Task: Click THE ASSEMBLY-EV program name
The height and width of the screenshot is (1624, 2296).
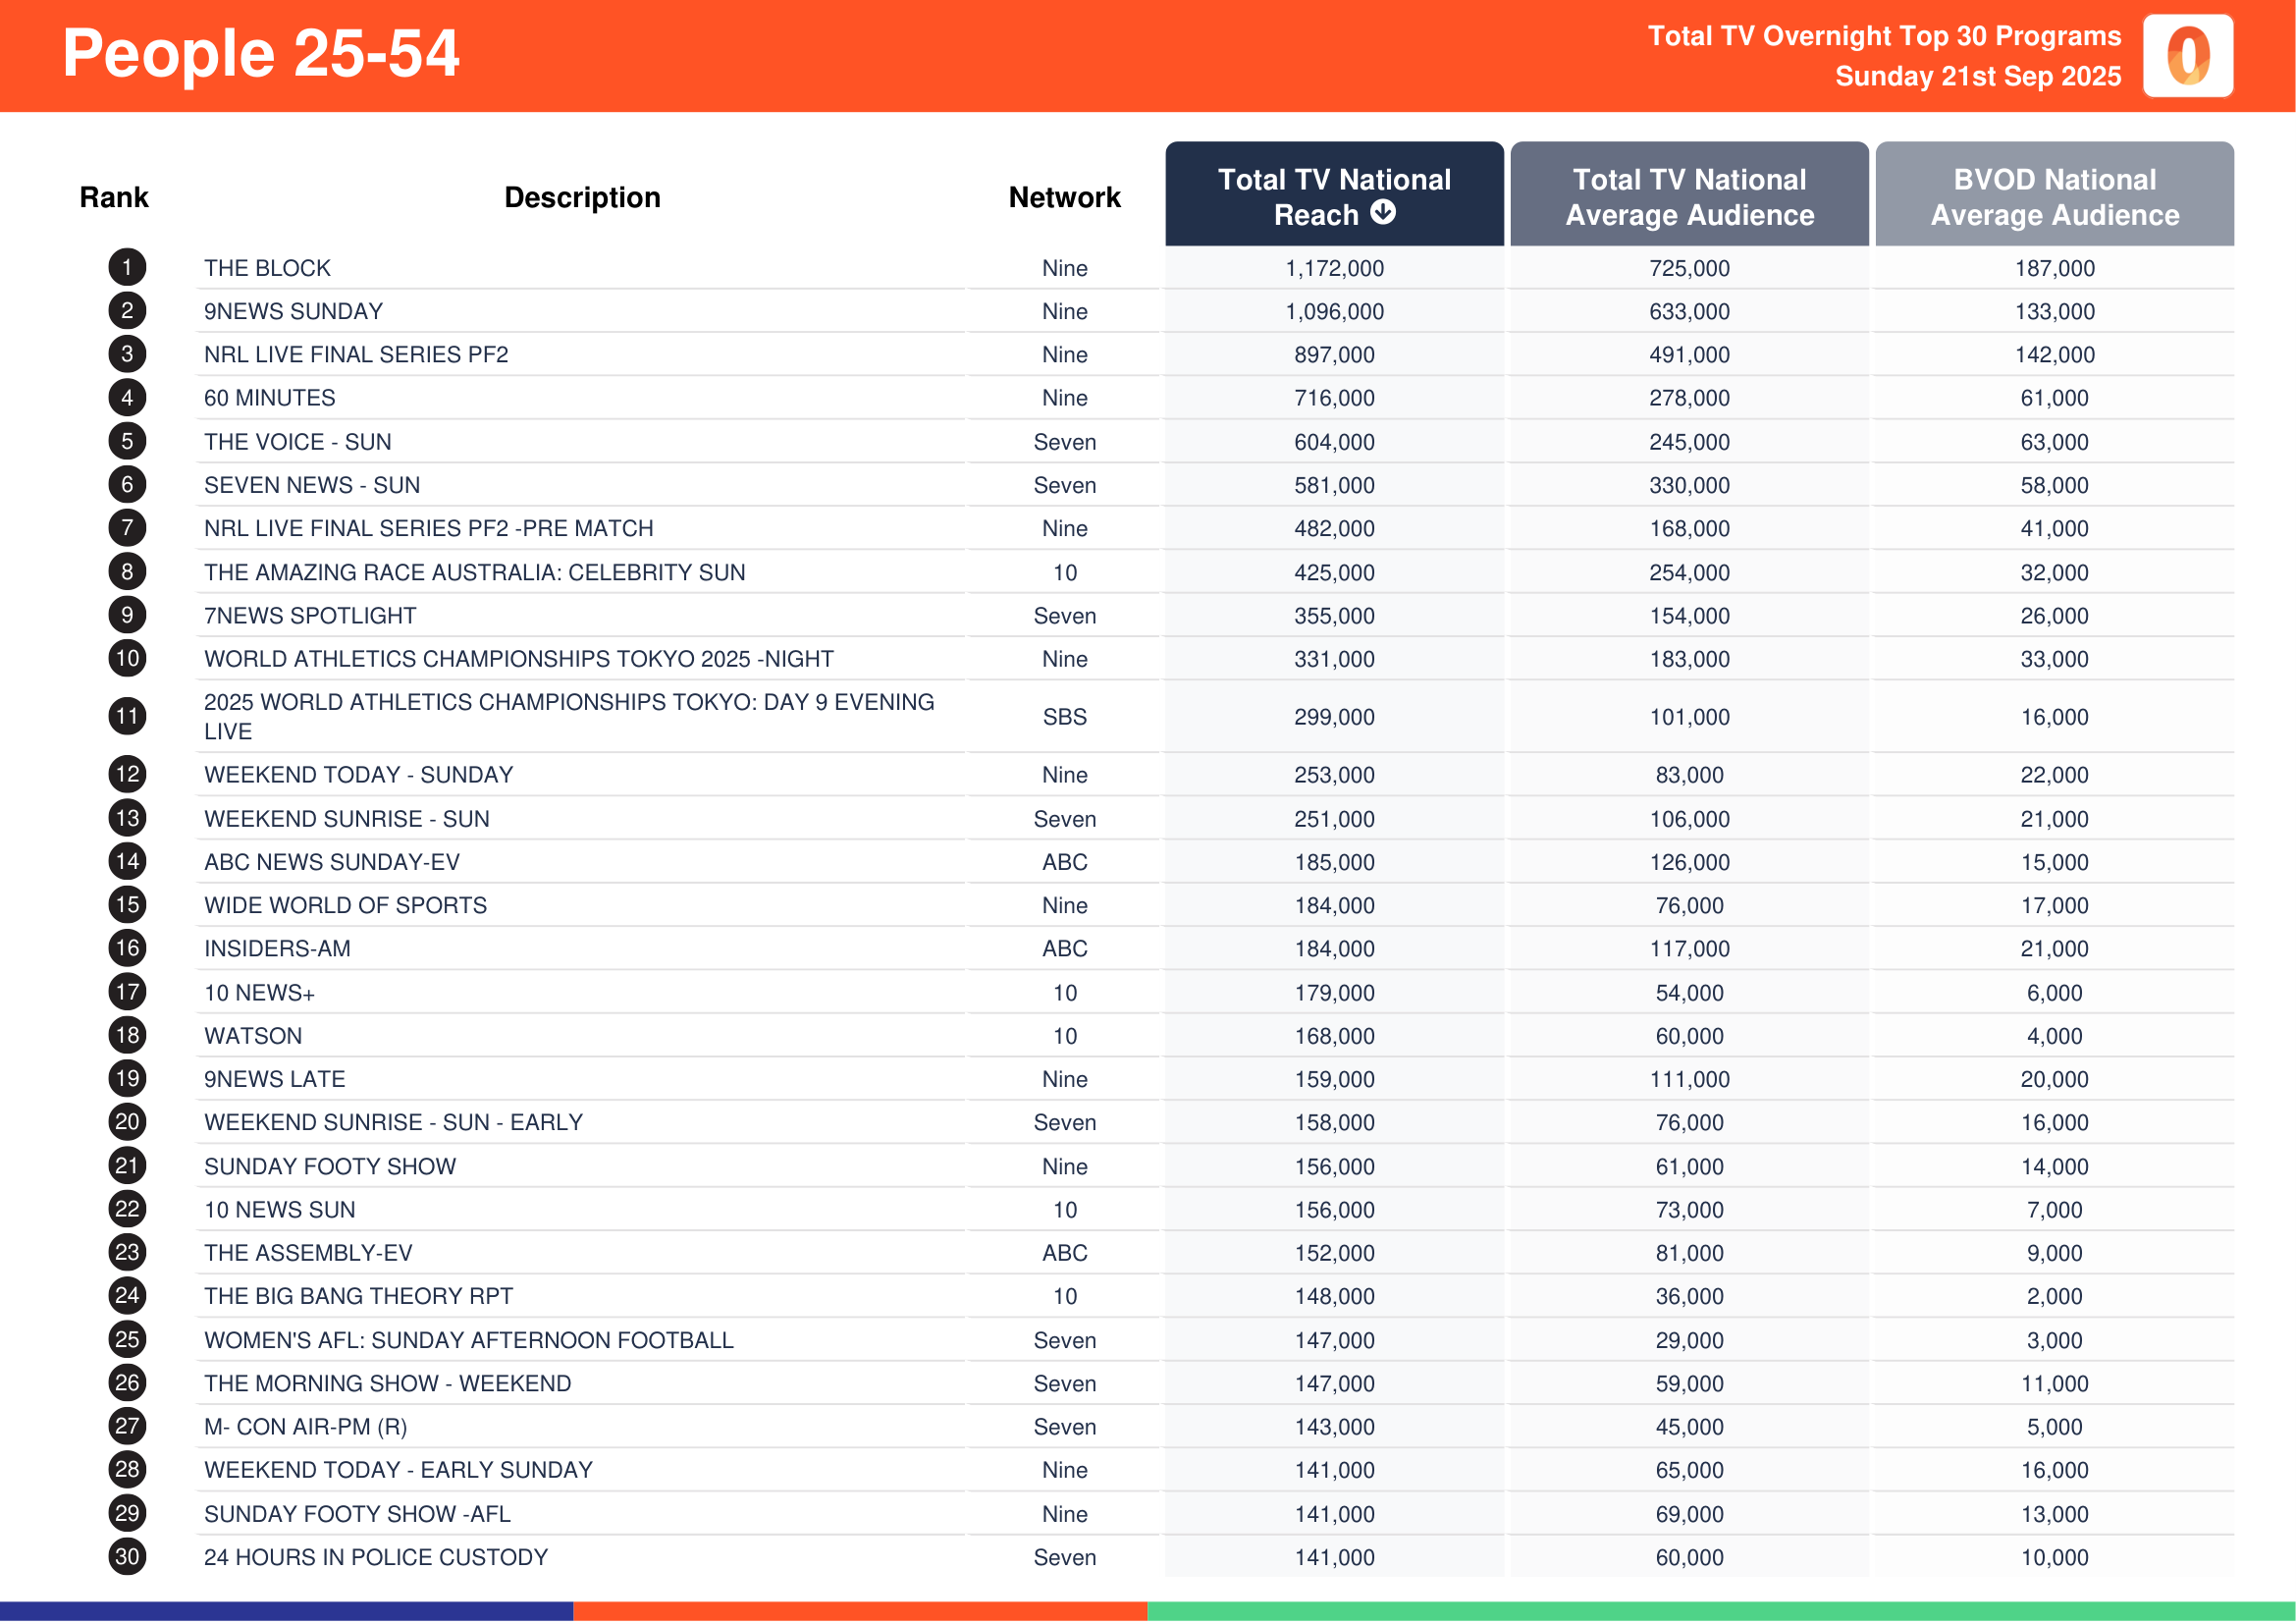Action: 308,1253
